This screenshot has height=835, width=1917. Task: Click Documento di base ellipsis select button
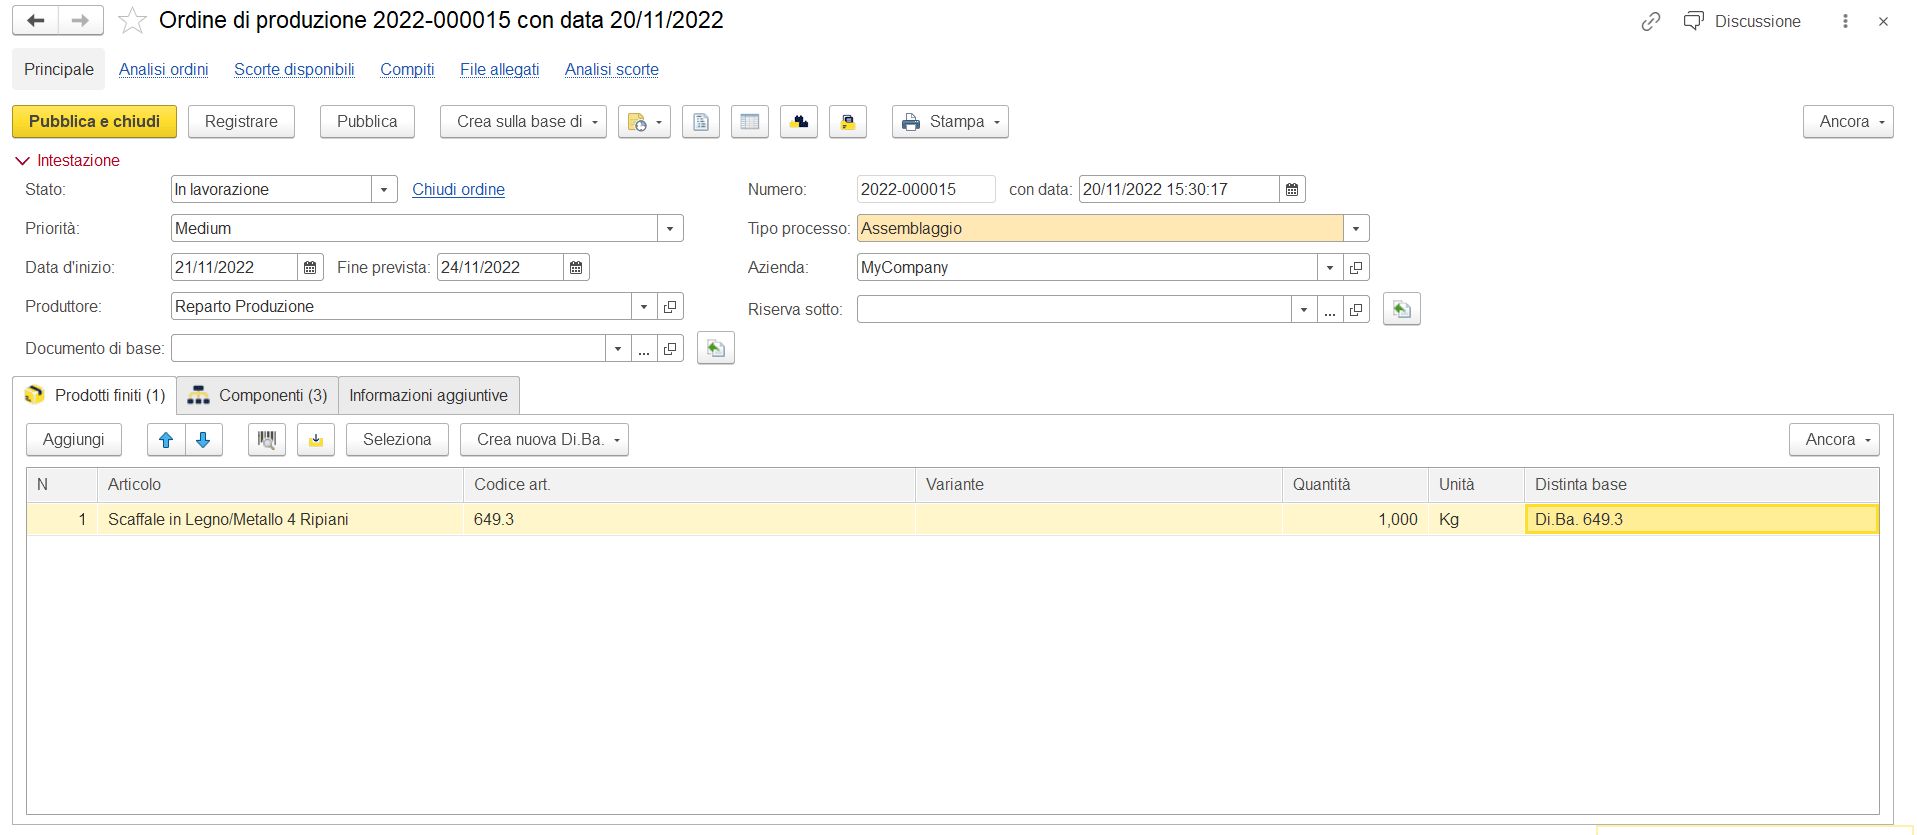644,348
